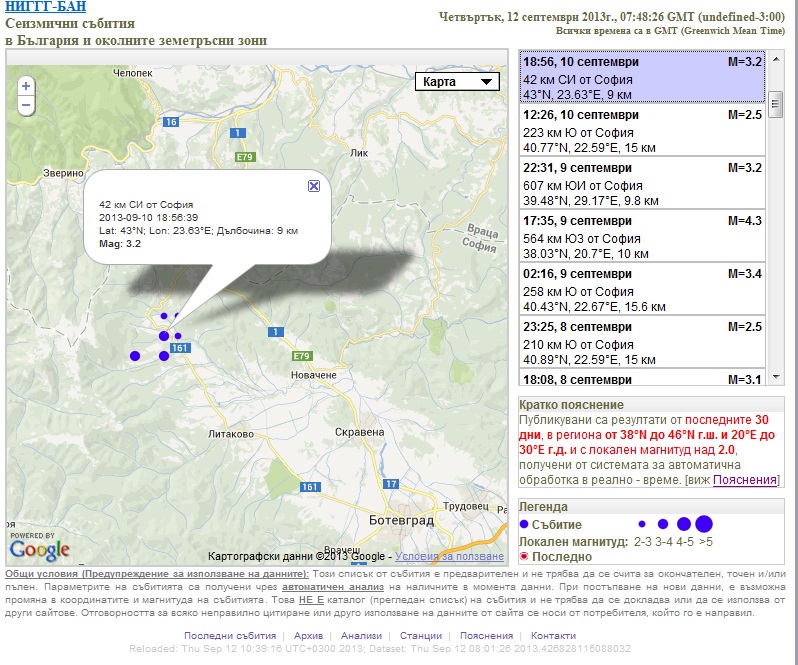This screenshot has height=665, width=798.
Task: Click the 2013-09-10 18:56:39 timestamp in popup
Action: (x=148, y=217)
